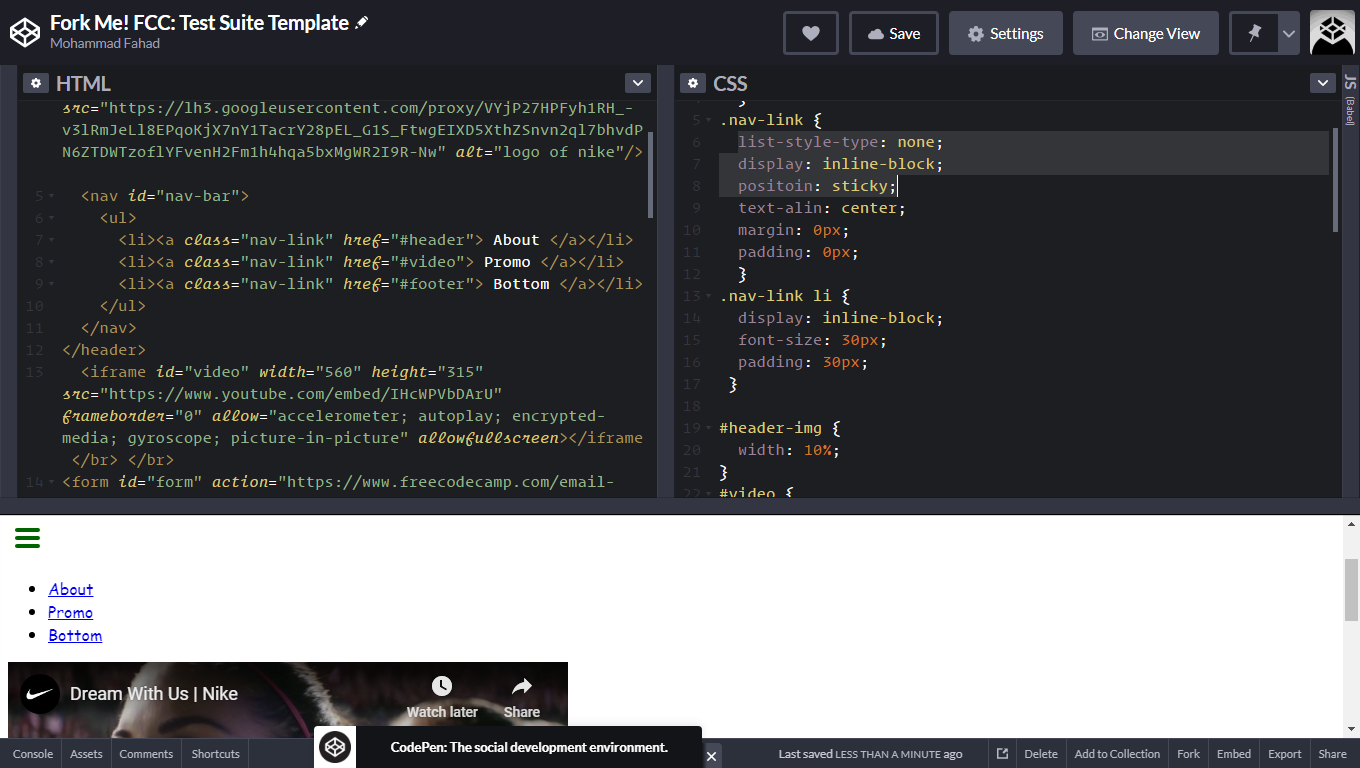Switch to the Assets tab
The image size is (1360, 768).
coord(86,754)
